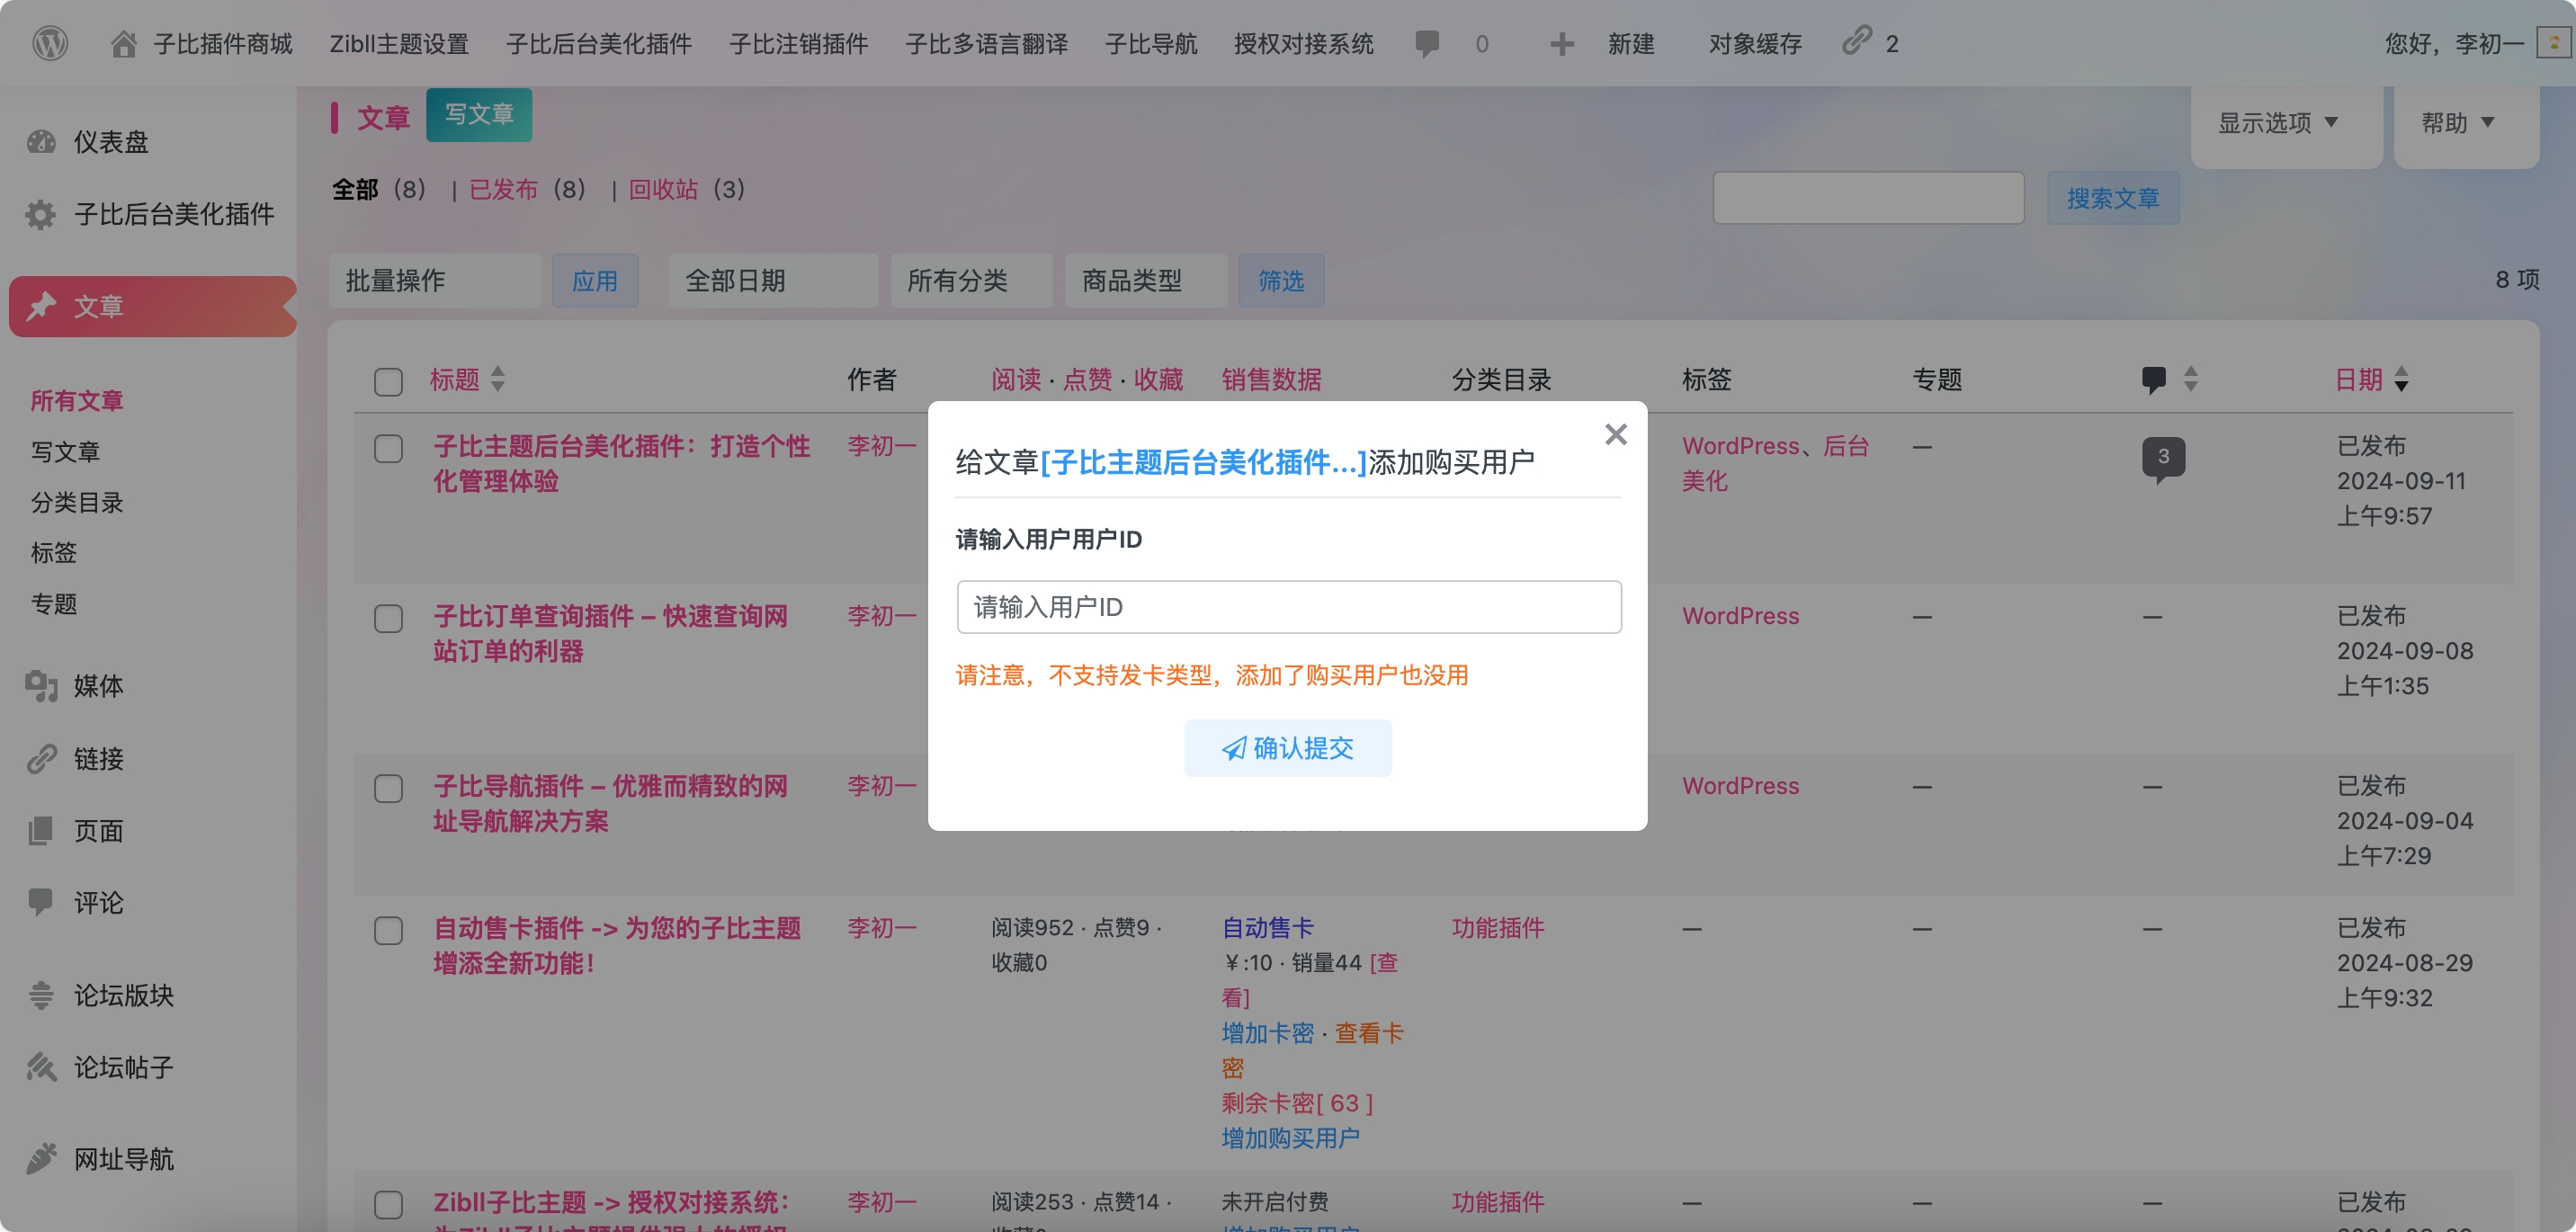The image size is (2576, 1232).
Task: Open the 3 comments badge on first article
Action: (x=2163, y=458)
